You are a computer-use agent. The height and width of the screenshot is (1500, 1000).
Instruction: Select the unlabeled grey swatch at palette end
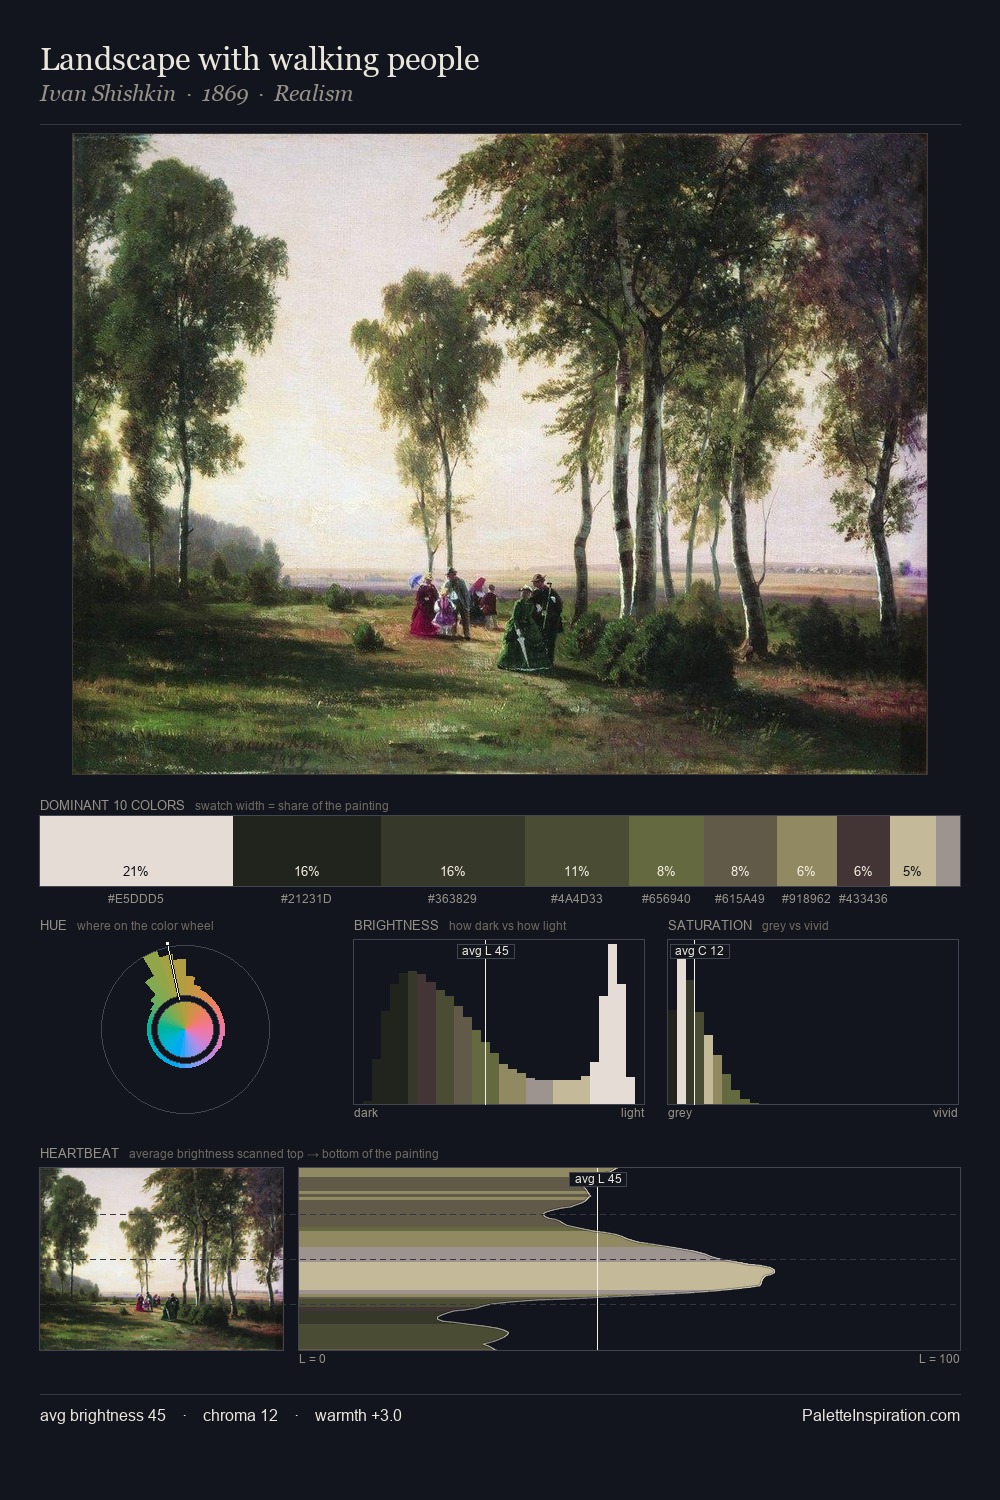pos(948,851)
